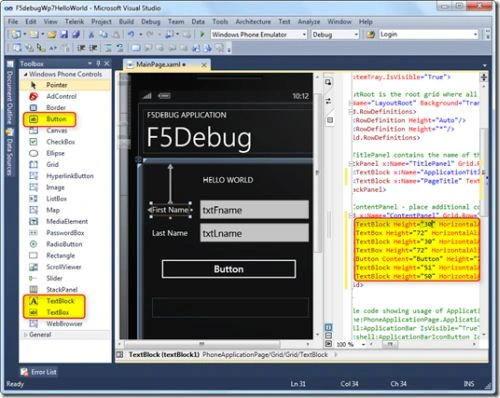Choose the Border control in Toolbox

pyautogui.click(x=65, y=108)
